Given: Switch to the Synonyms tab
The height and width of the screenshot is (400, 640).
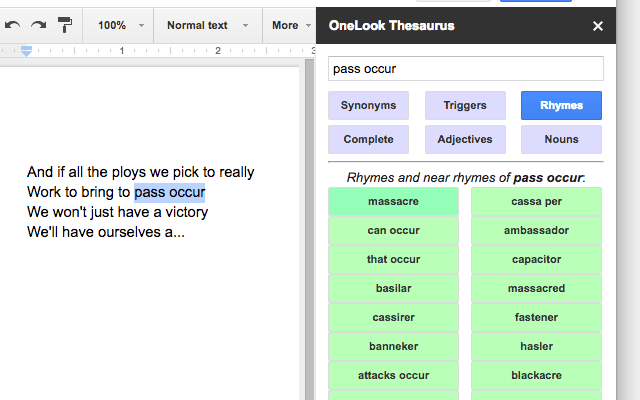Looking at the screenshot, I should pos(368,105).
